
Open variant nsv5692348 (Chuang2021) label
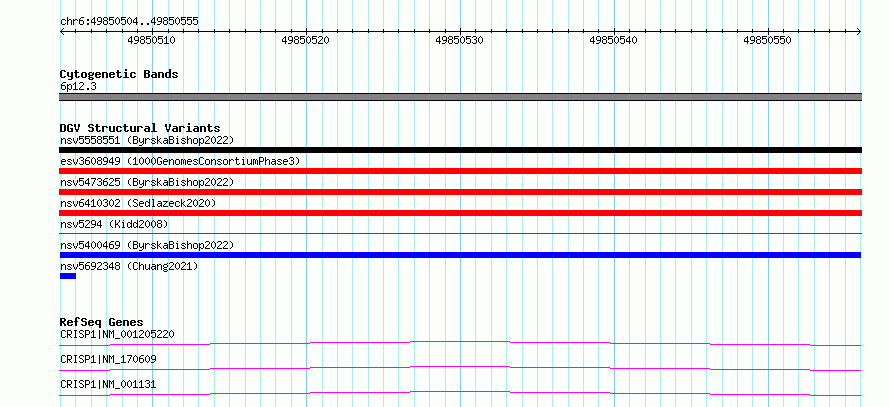coord(129,266)
